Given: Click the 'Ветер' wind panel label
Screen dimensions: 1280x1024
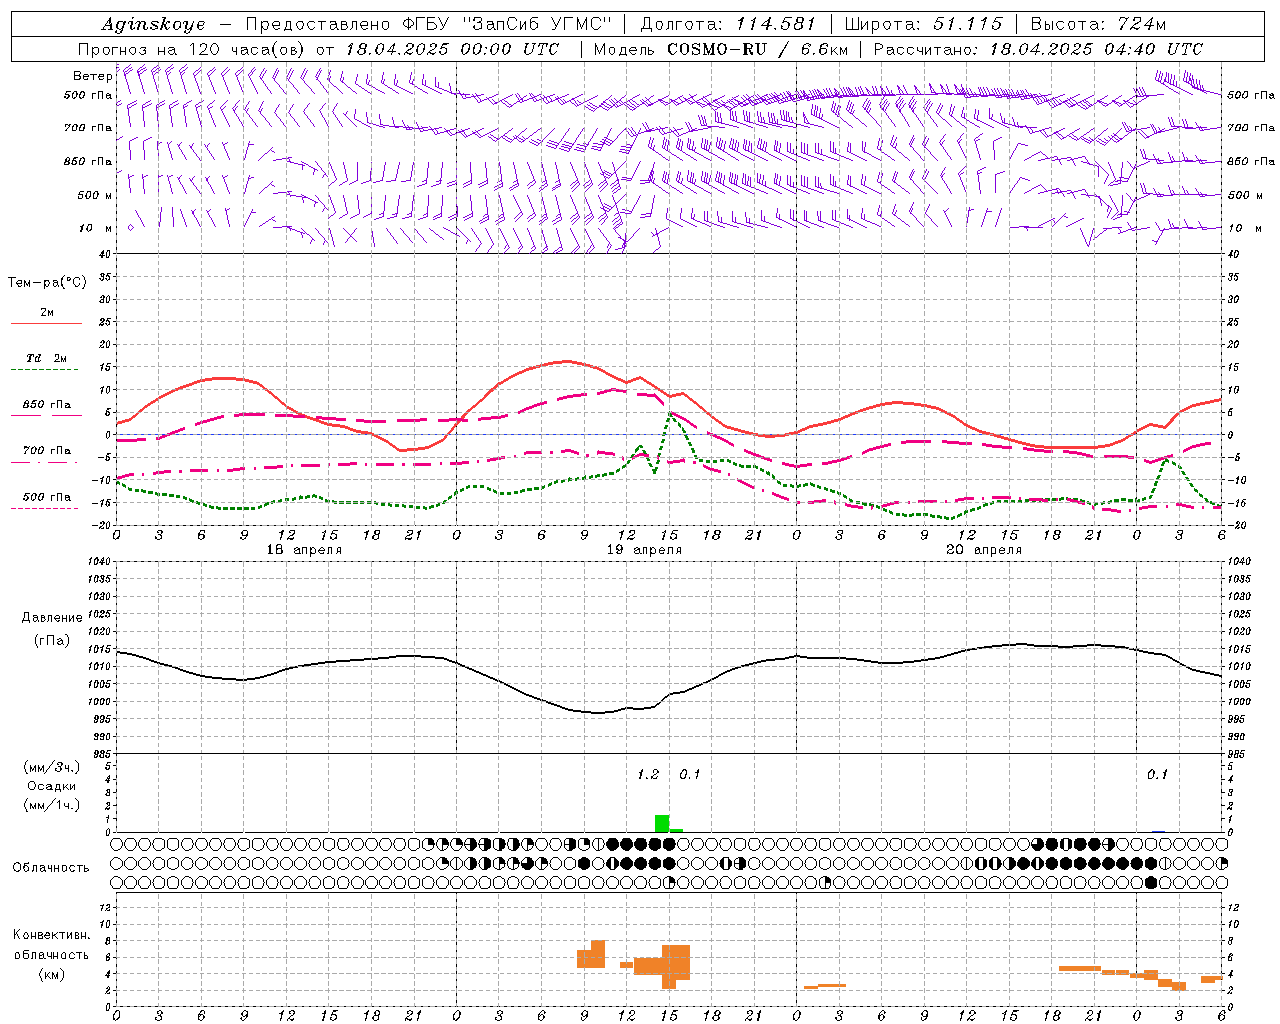Looking at the screenshot, I should [92, 76].
